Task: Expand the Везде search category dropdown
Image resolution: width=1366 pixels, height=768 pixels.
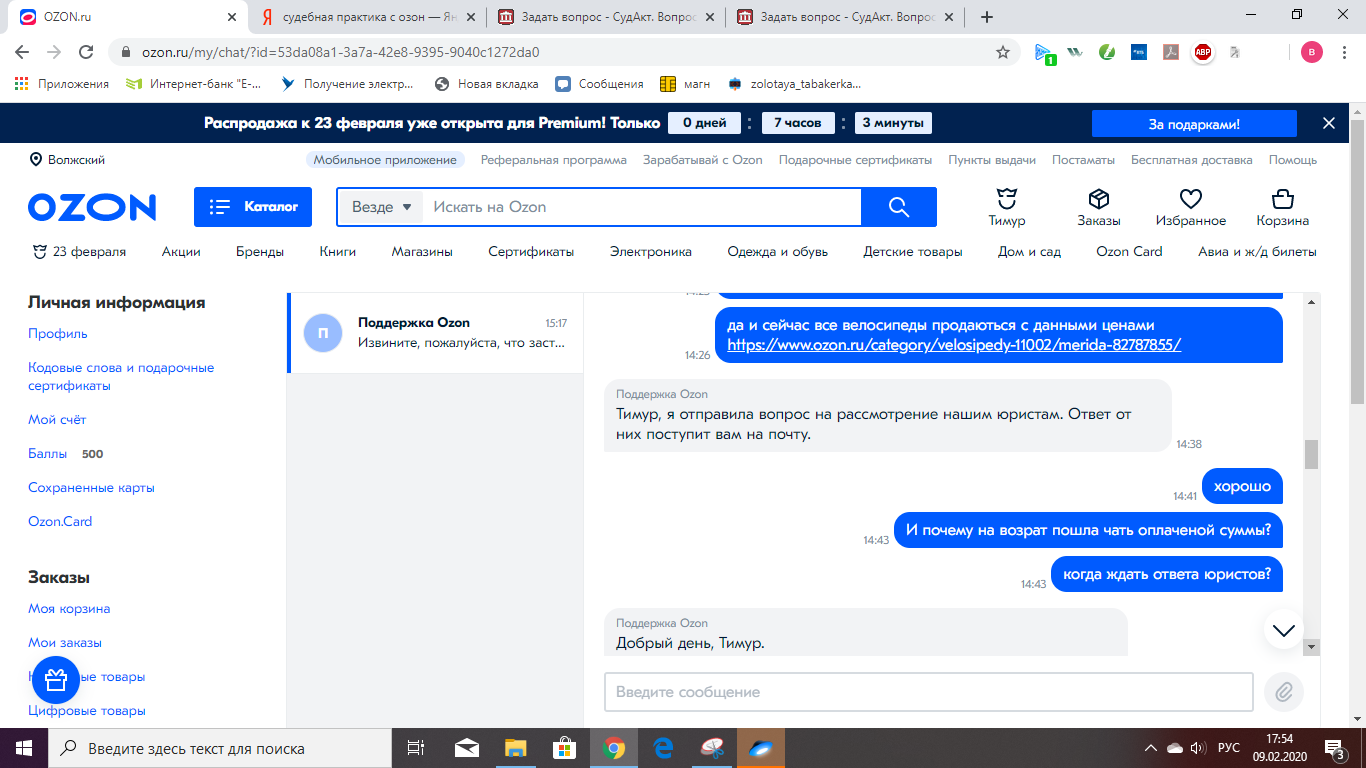Action: (381, 207)
